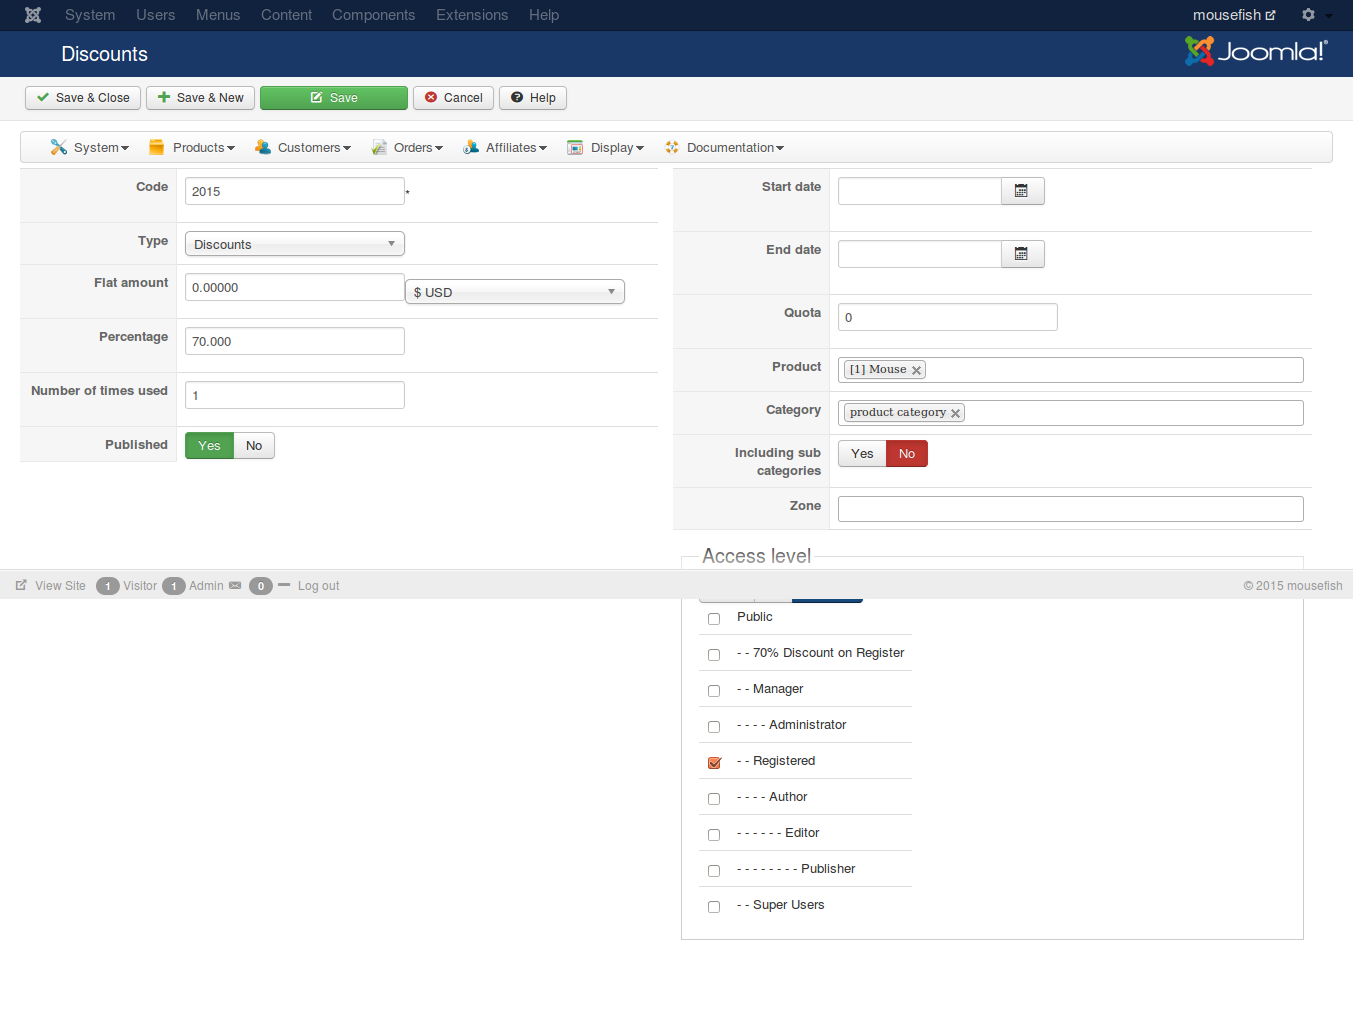This screenshot has height=1016, width=1353.
Task: Open the mousefish site link
Action: point(1234,15)
